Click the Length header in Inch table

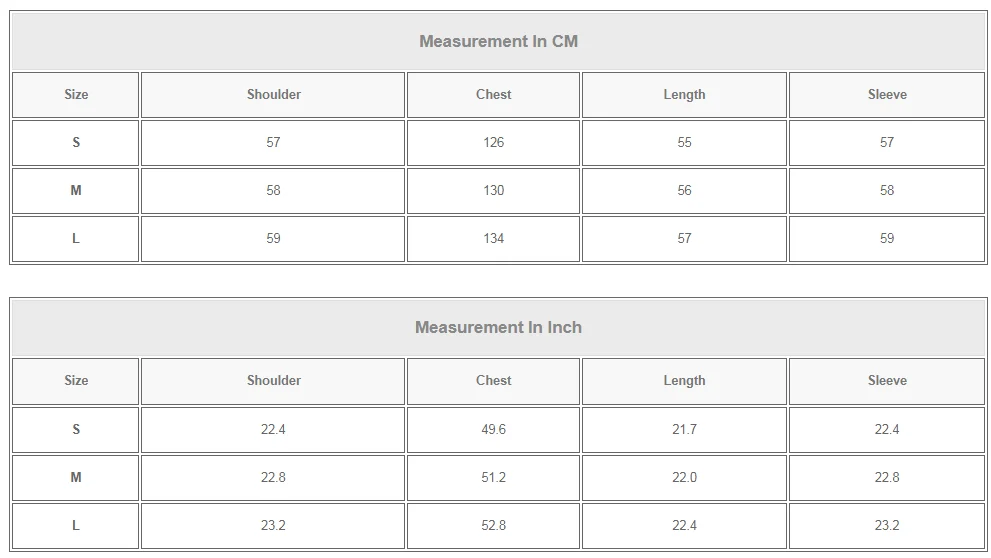pos(684,380)
